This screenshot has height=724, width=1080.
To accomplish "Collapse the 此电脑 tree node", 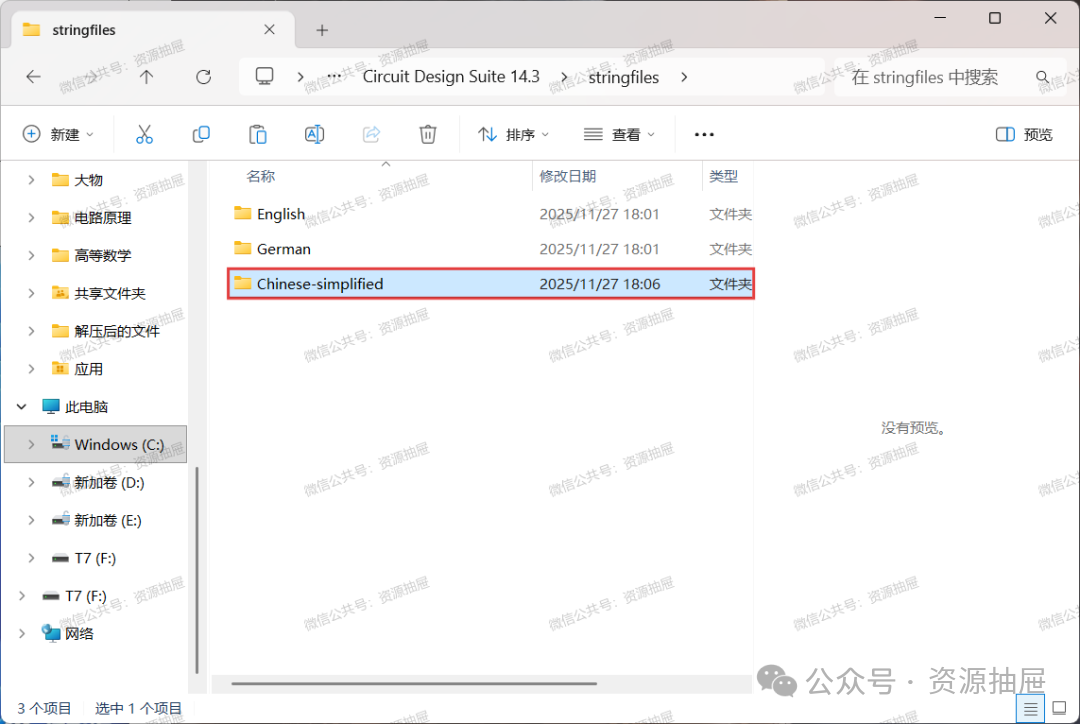I will [x=21, y=406].
